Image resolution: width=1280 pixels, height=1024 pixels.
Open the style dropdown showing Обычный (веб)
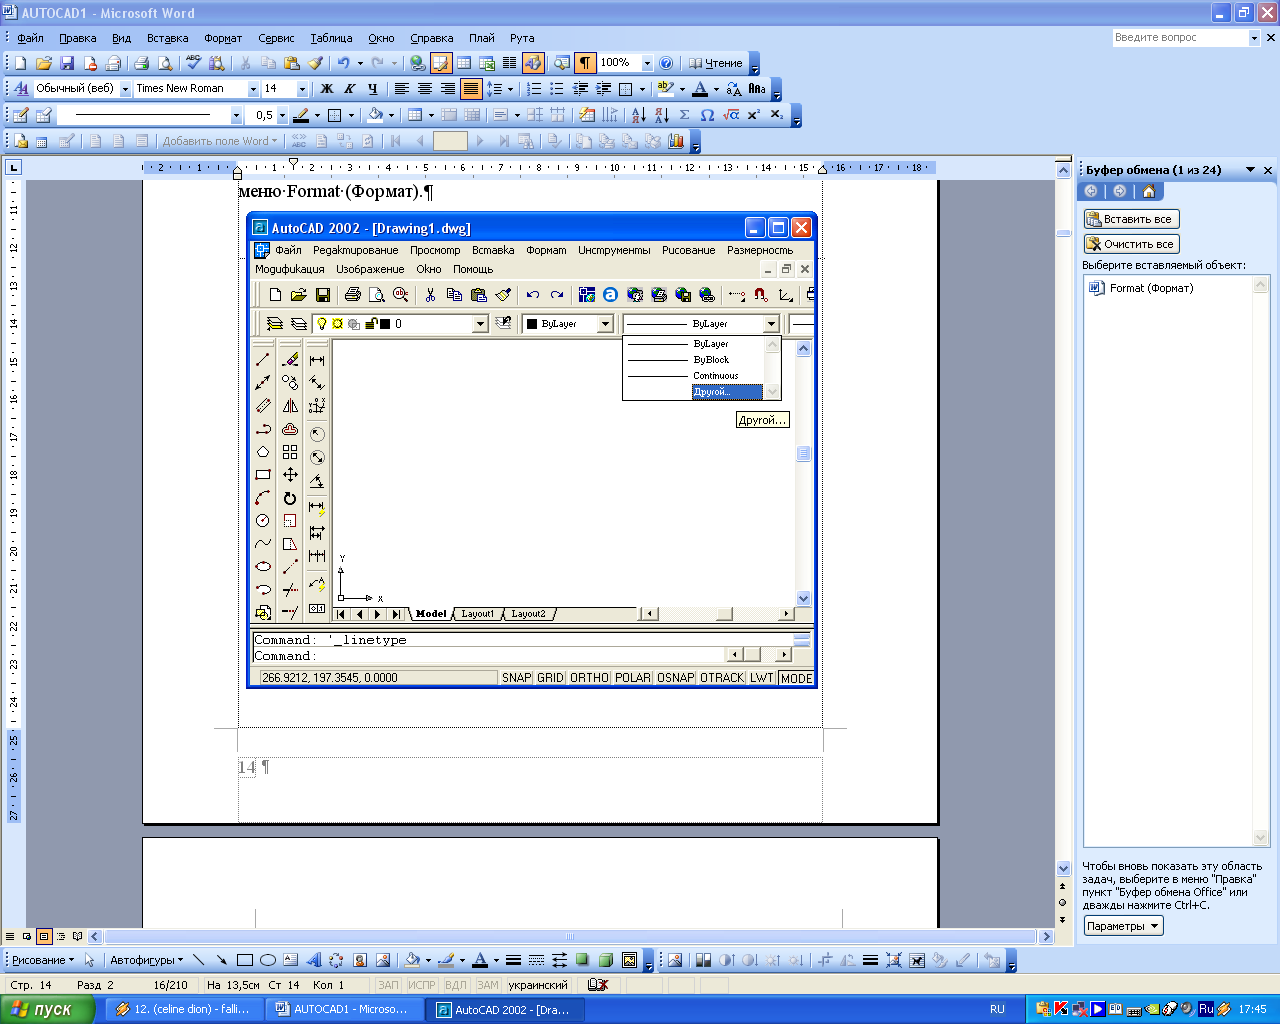tap(126, 89)
